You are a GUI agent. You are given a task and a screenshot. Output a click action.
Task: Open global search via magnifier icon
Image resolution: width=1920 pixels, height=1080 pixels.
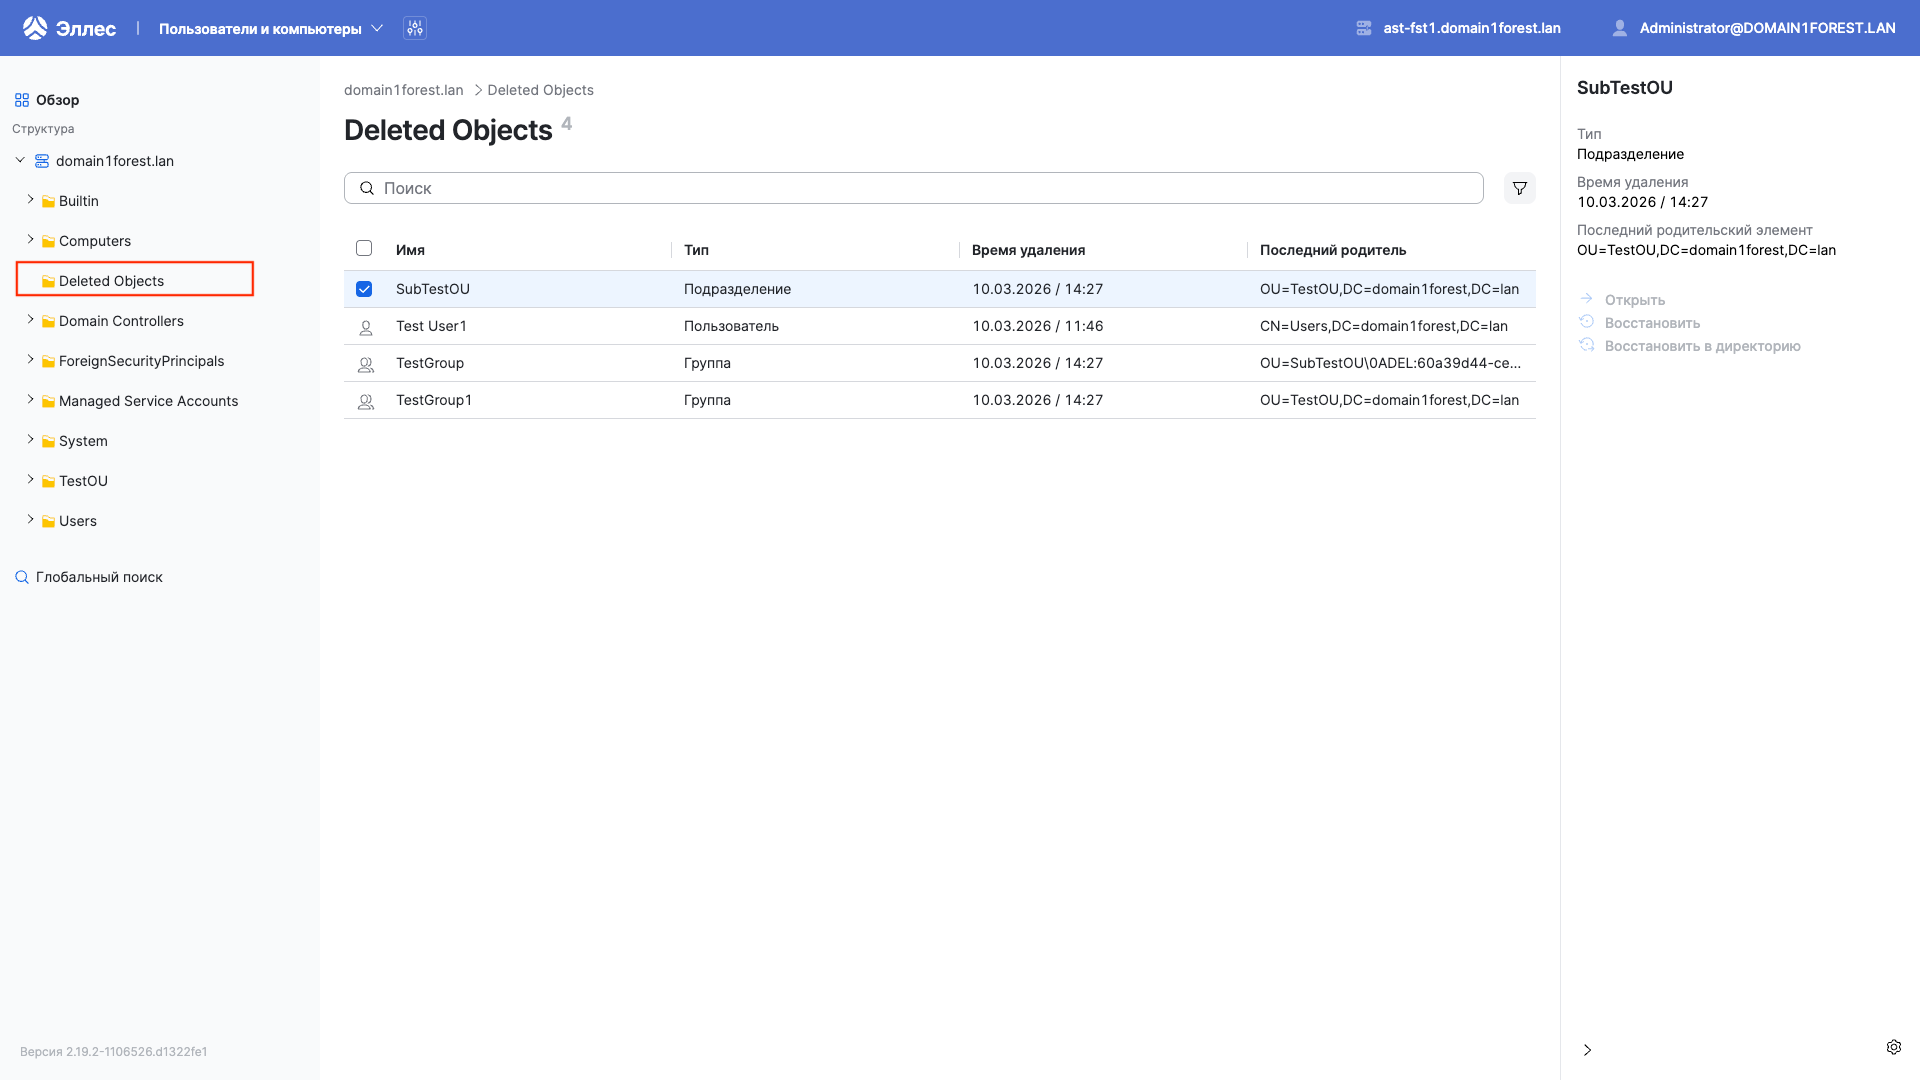point(21,577)
